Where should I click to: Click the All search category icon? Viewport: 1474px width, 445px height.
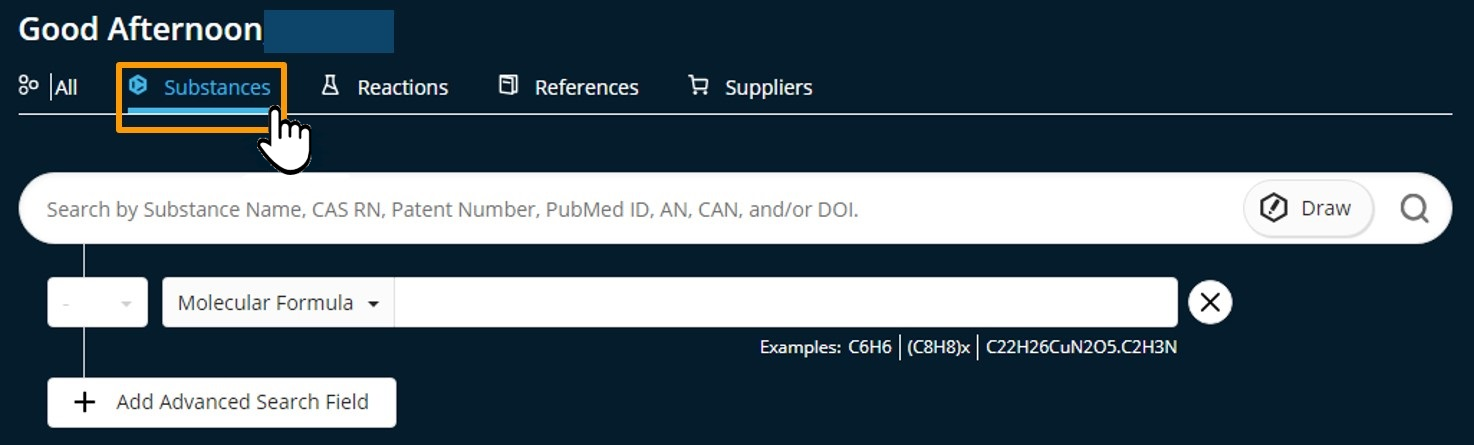[28, 86]
